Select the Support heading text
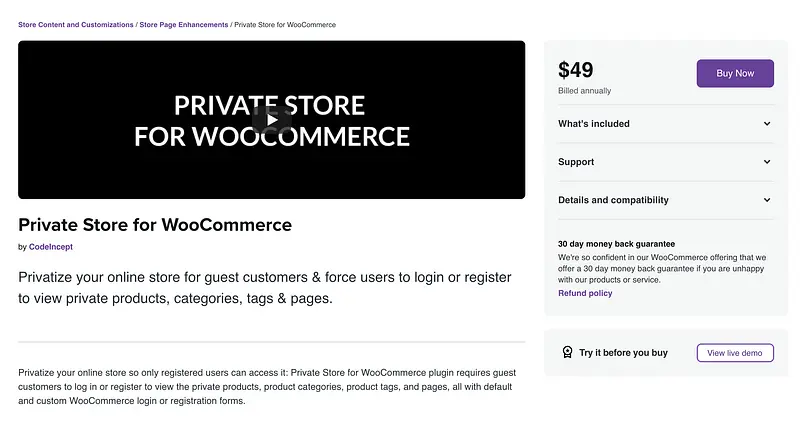This screenshot has width=800, height=424. pyautogui.click(x=576, y=162)
